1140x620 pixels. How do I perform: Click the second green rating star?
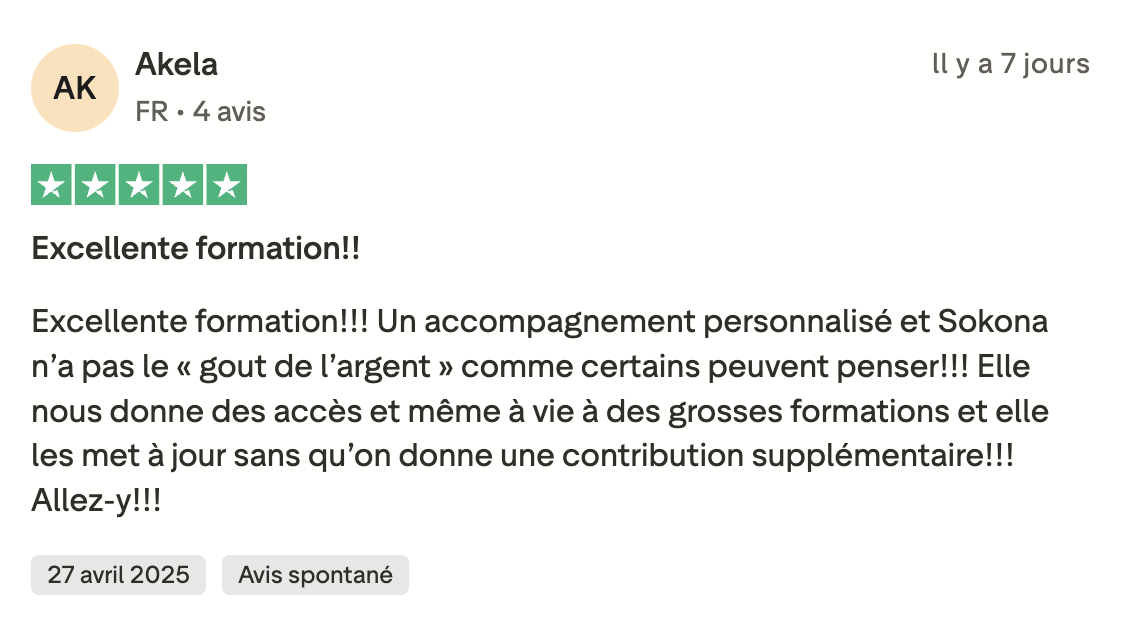click(95, 185)
